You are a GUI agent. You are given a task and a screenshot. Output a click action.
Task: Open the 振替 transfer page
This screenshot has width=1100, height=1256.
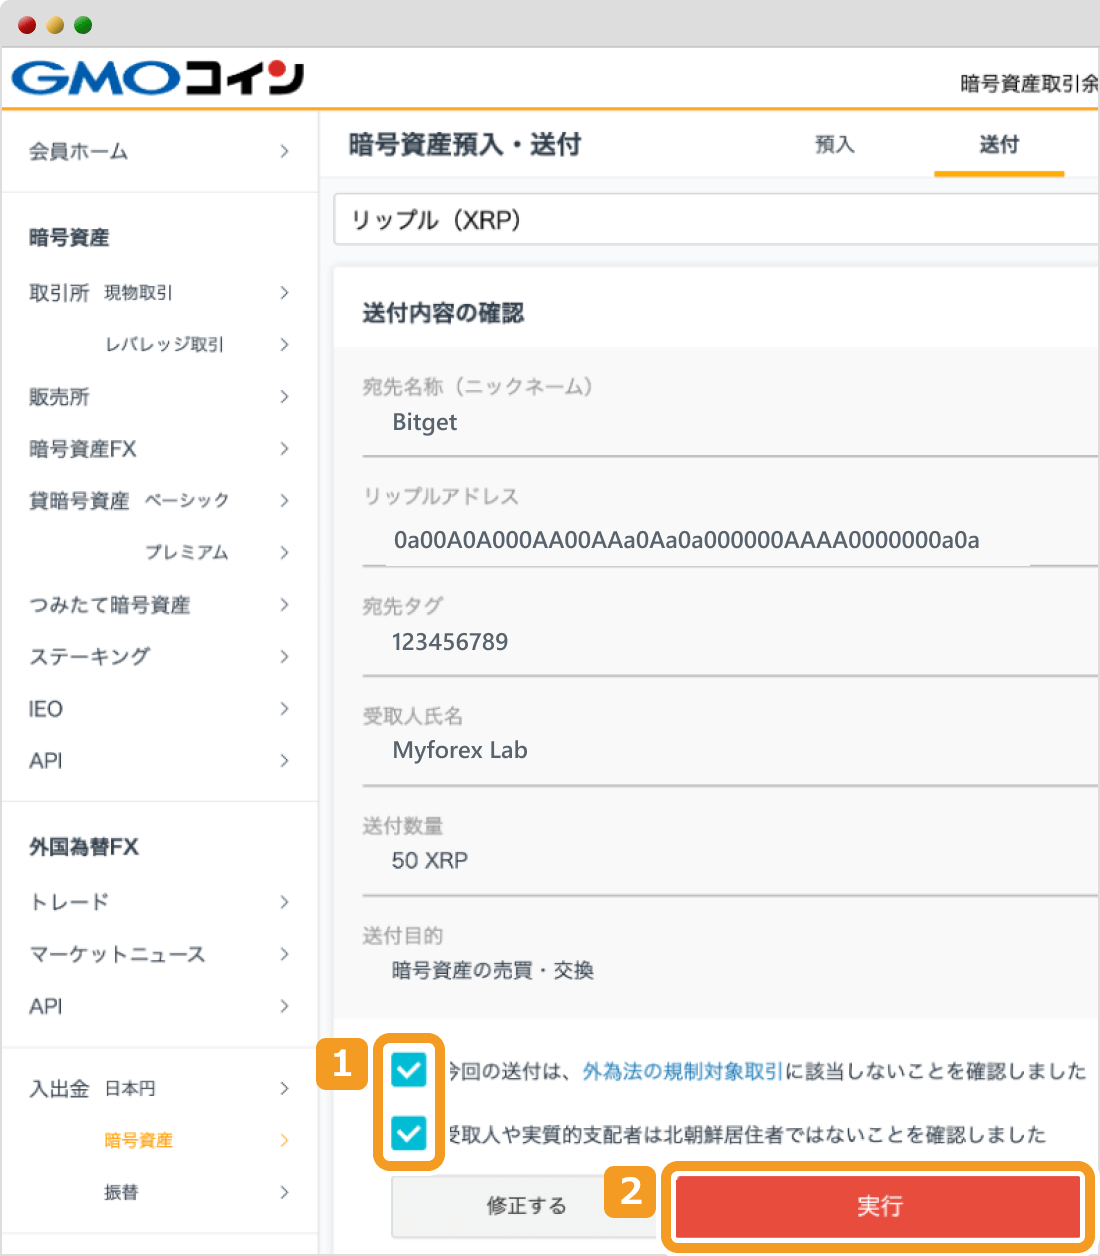121,1192
